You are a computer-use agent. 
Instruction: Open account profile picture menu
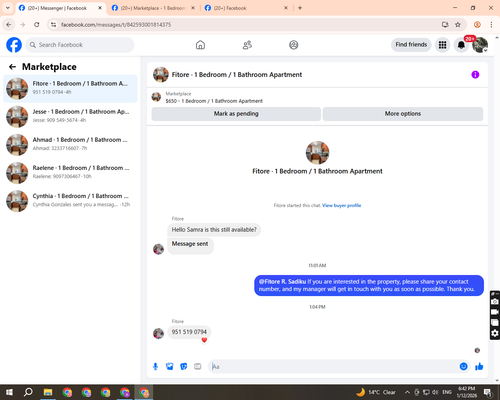[480, 45]
